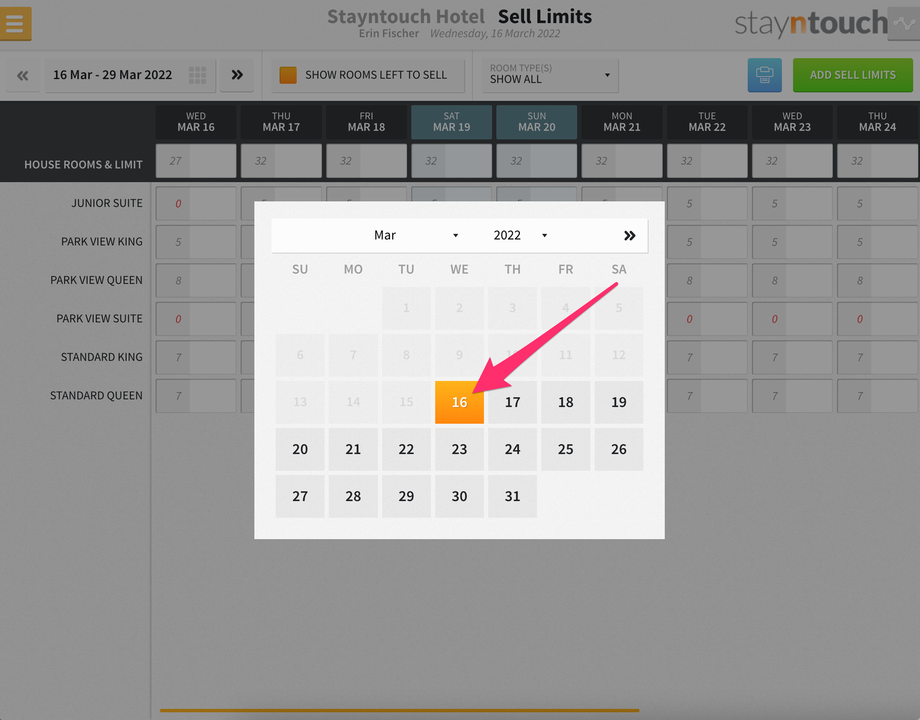
Task: Choose March 21 in calendar popup
Action: [x=353, y=449]
